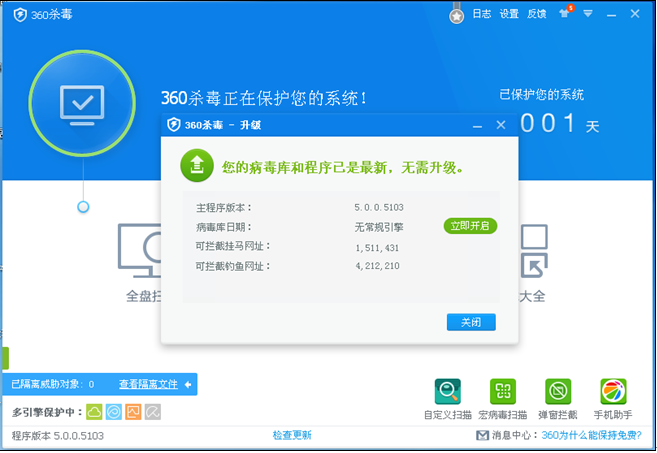Click the 您的病毒库和程序已是最新 message
Image resolution: width=657 pixels, height=453 pixels.
click(x=343, y=168)
